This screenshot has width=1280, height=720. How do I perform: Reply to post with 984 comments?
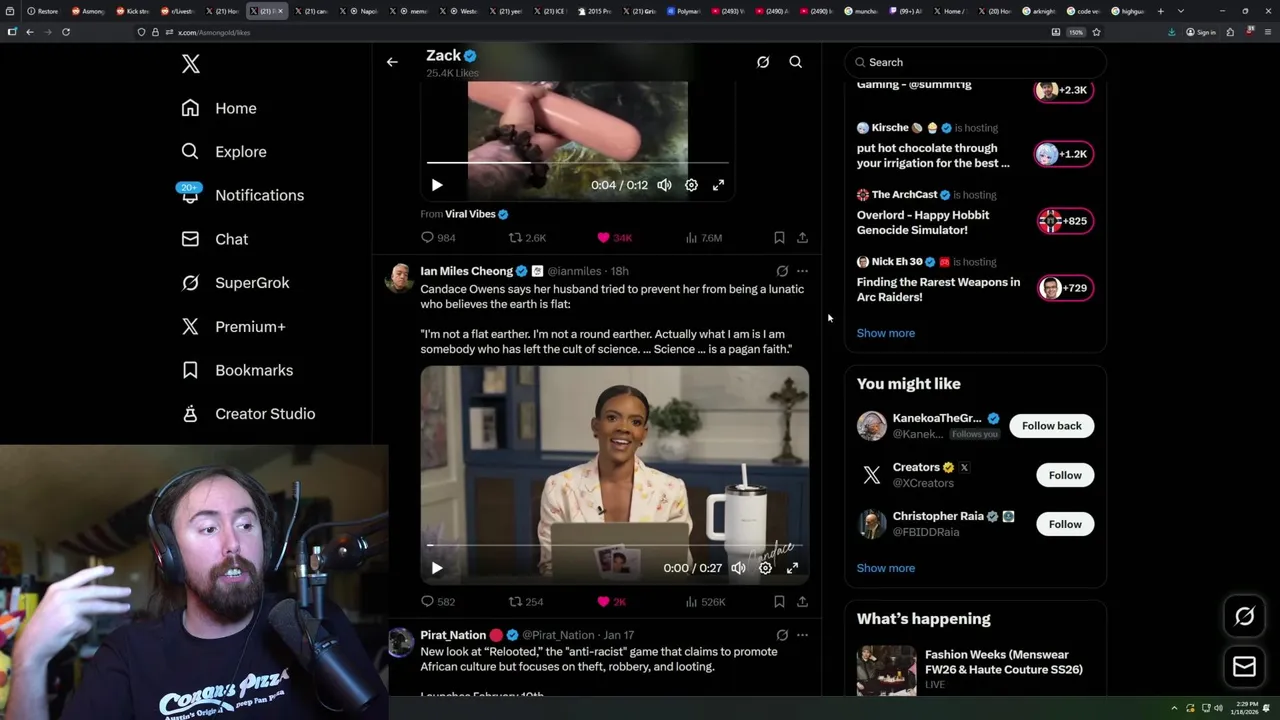click(438, 238)
